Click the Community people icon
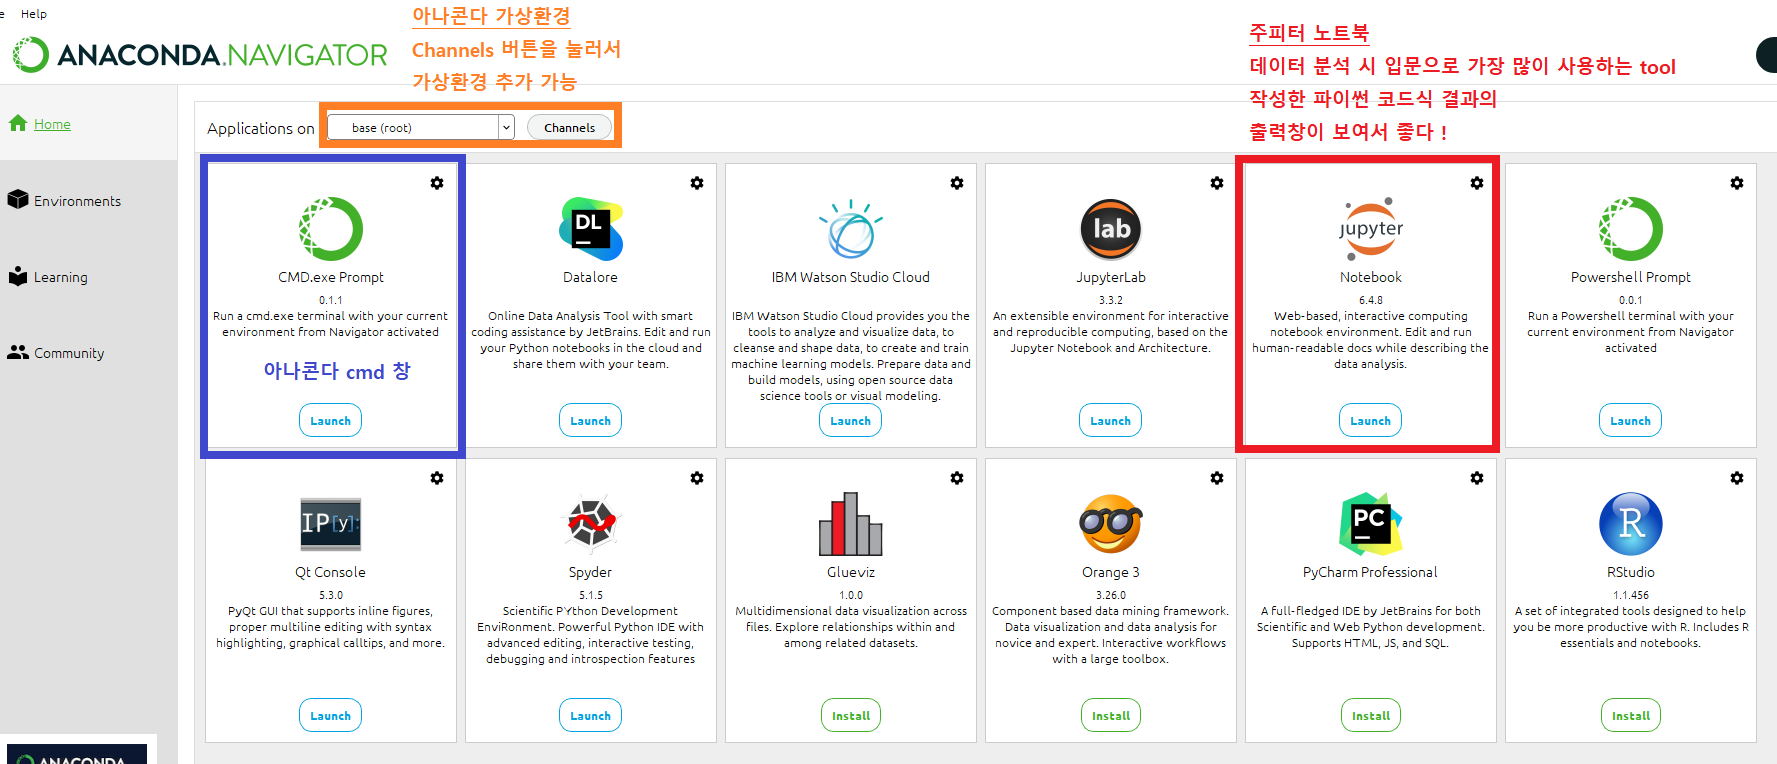The height and width of the screenshot is (764, 1777). click(x=18, y=352)
